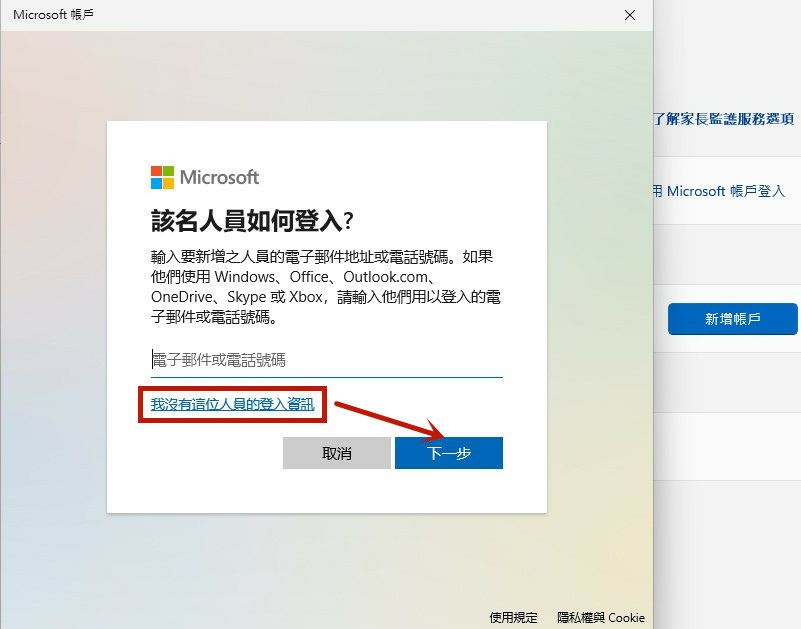Open the 使用規定 link
The width and height of the screenshot is (801, 629).
pos(513,617)
